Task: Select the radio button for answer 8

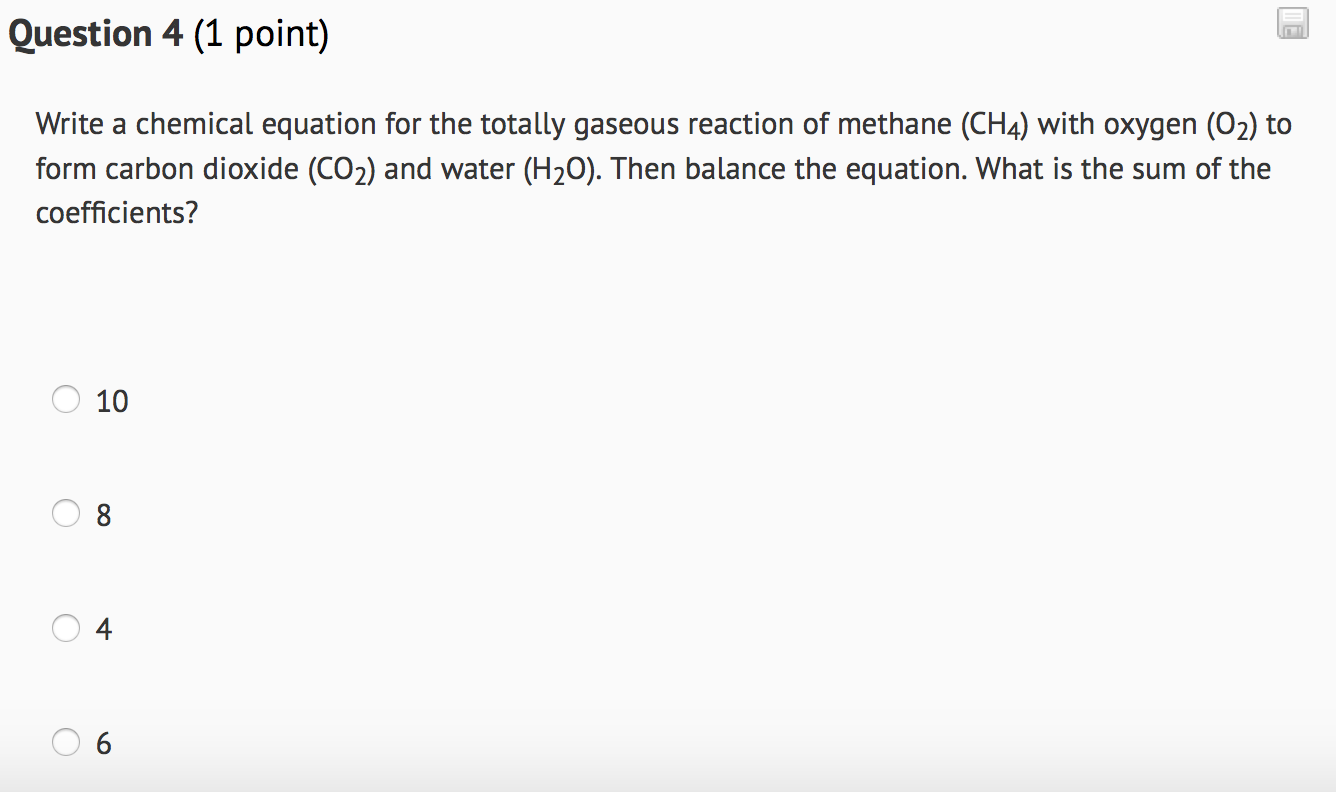Action: tap(65, 513)
